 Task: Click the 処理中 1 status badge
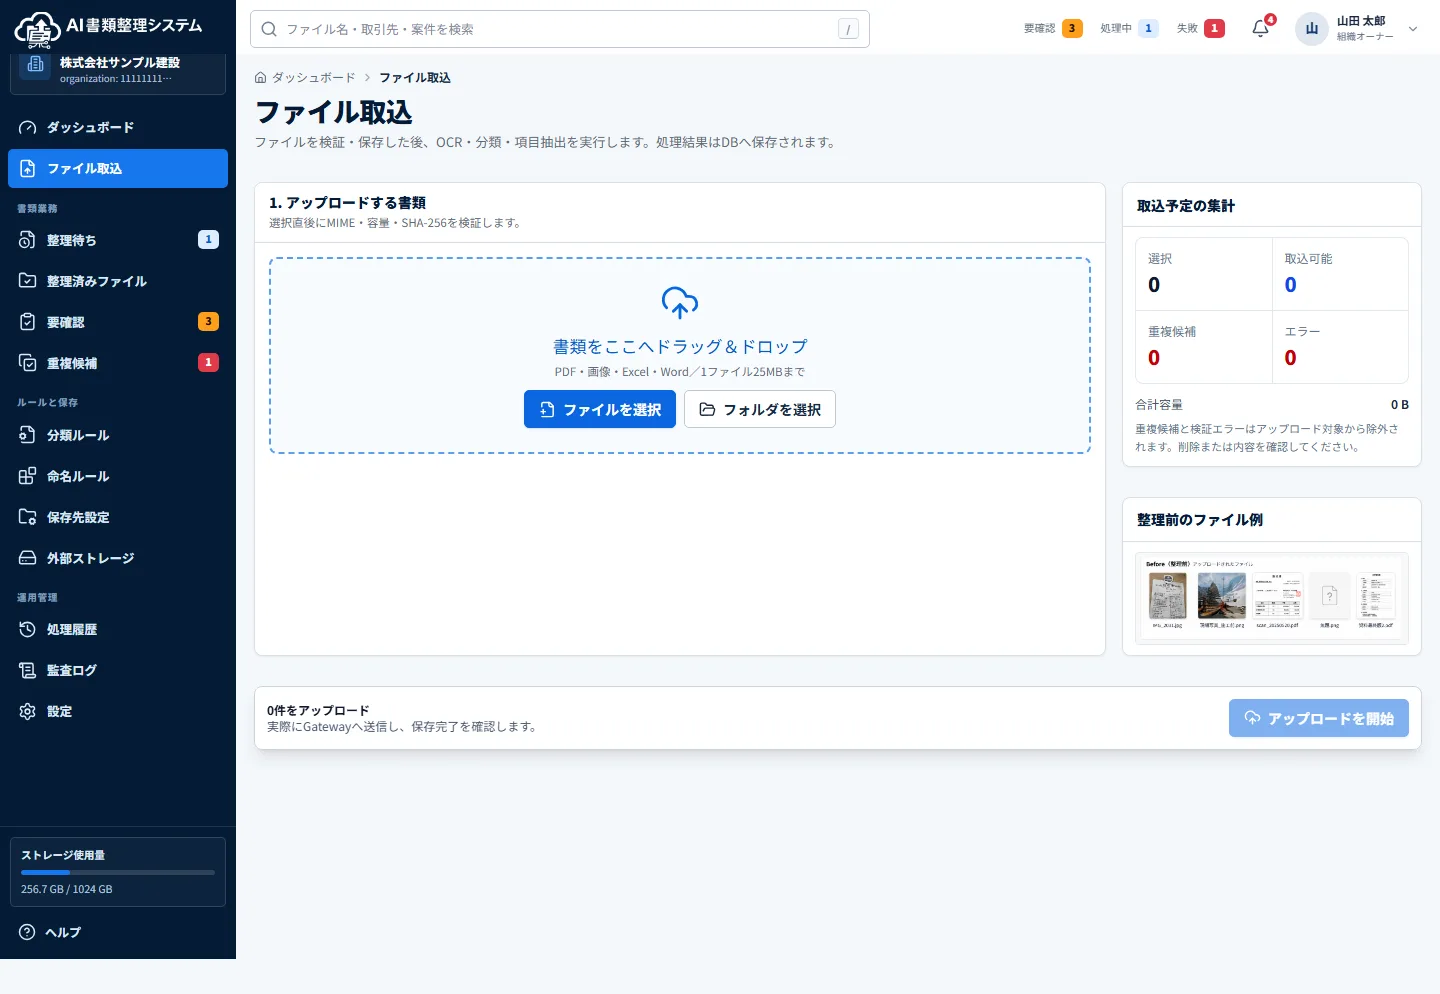1130,28
